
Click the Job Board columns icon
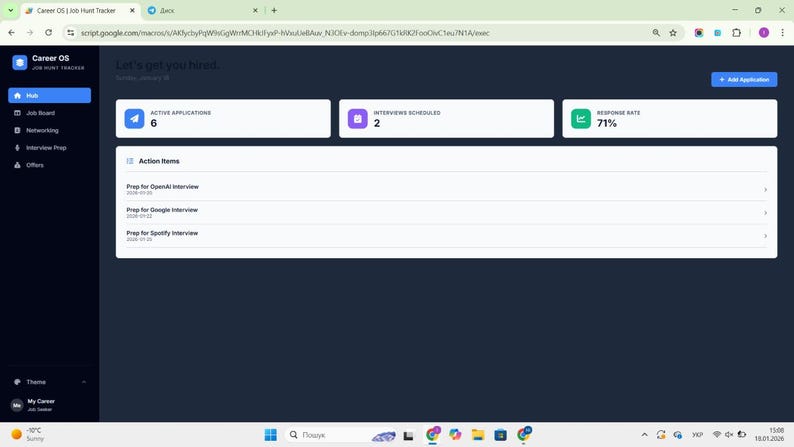click(17, 113)
